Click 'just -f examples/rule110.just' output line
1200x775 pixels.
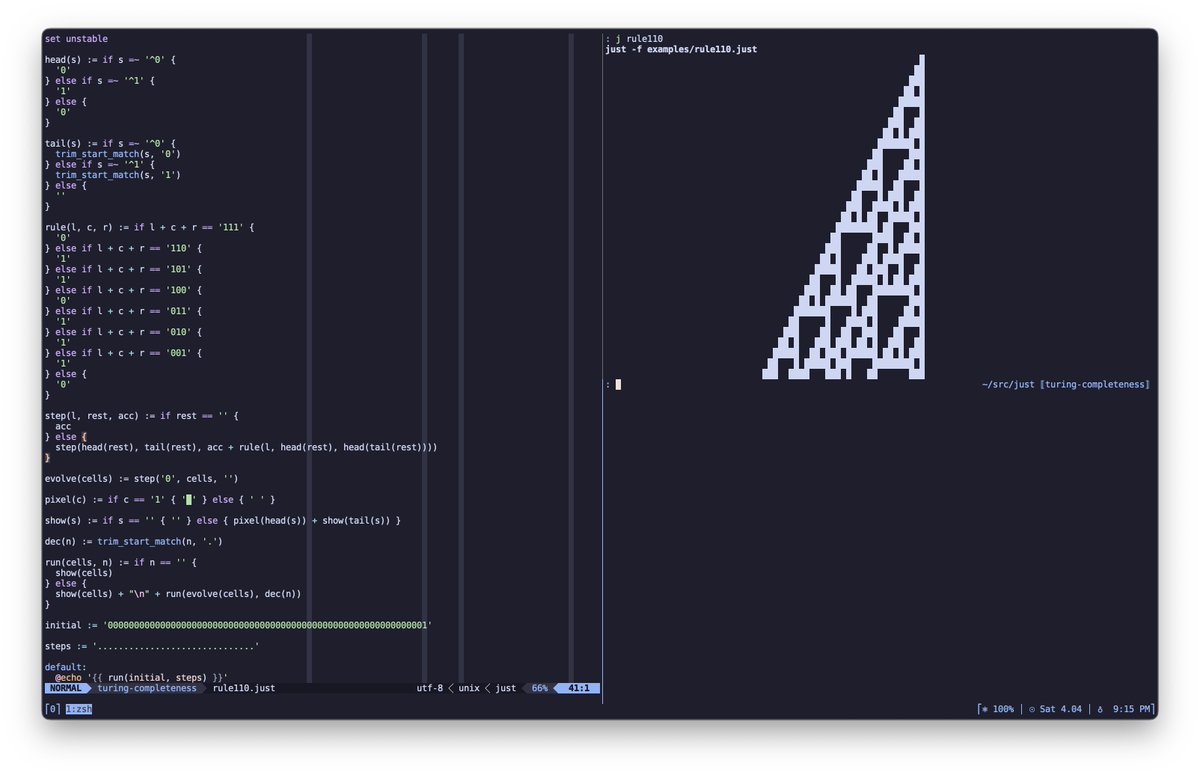(x=681, y=49)
